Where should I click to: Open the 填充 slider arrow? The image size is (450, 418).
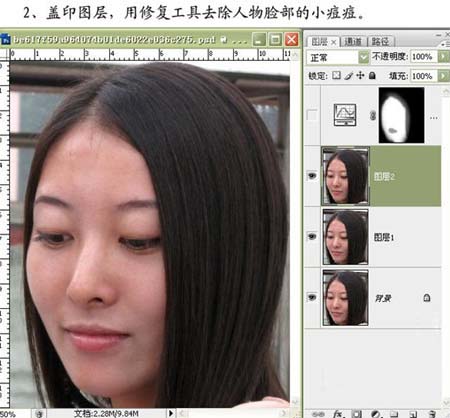(x=444, y=76)
